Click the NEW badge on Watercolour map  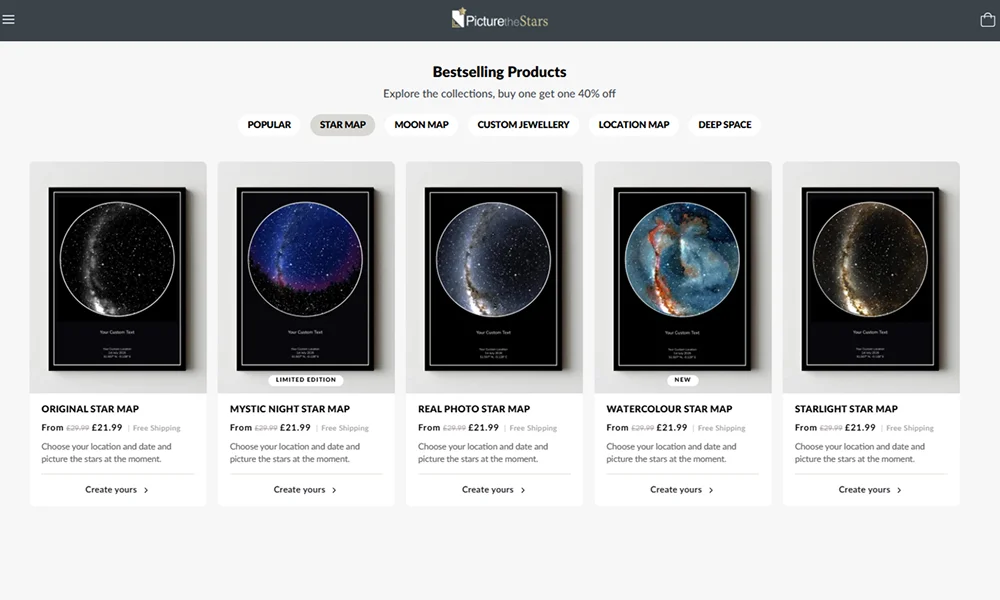[682, 380]
